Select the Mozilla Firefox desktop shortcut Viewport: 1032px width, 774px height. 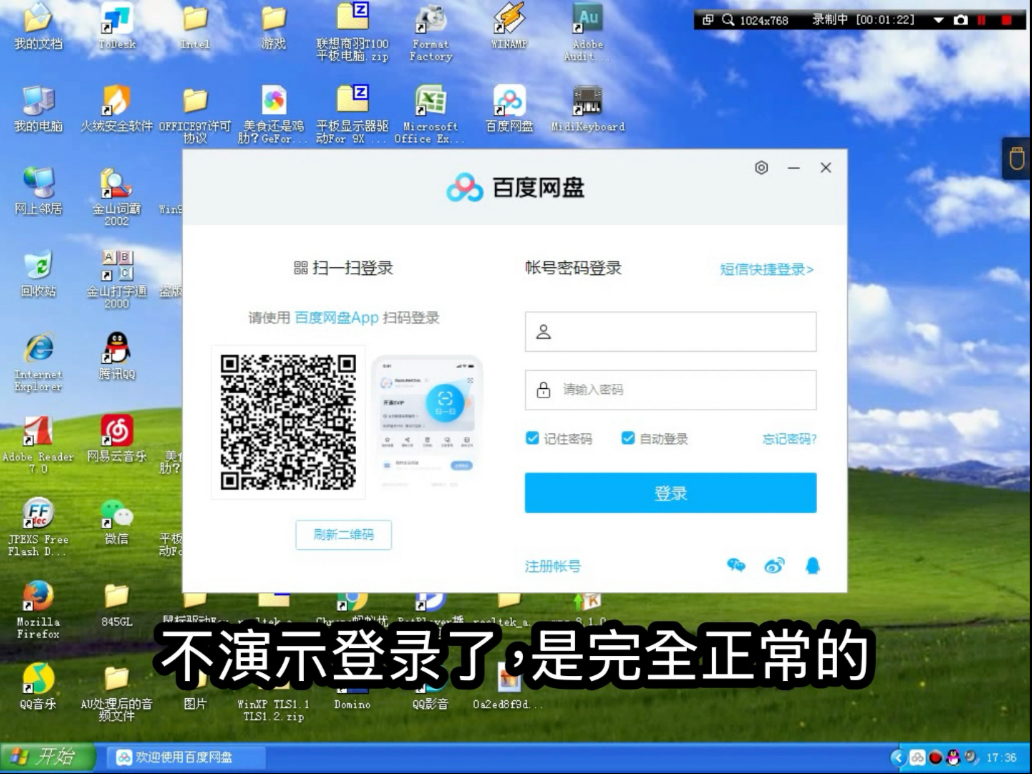(38, 609)
